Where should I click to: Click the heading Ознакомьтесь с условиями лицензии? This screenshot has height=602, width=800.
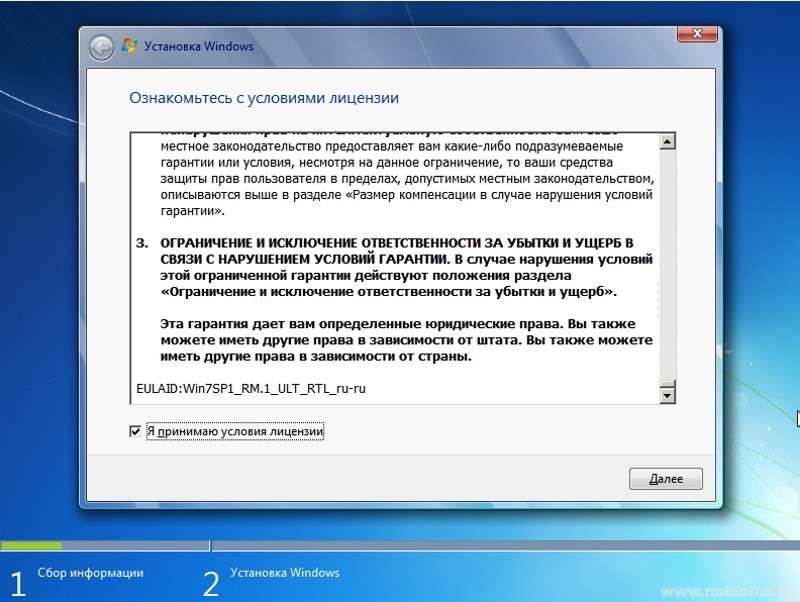[x=264, y=98]
